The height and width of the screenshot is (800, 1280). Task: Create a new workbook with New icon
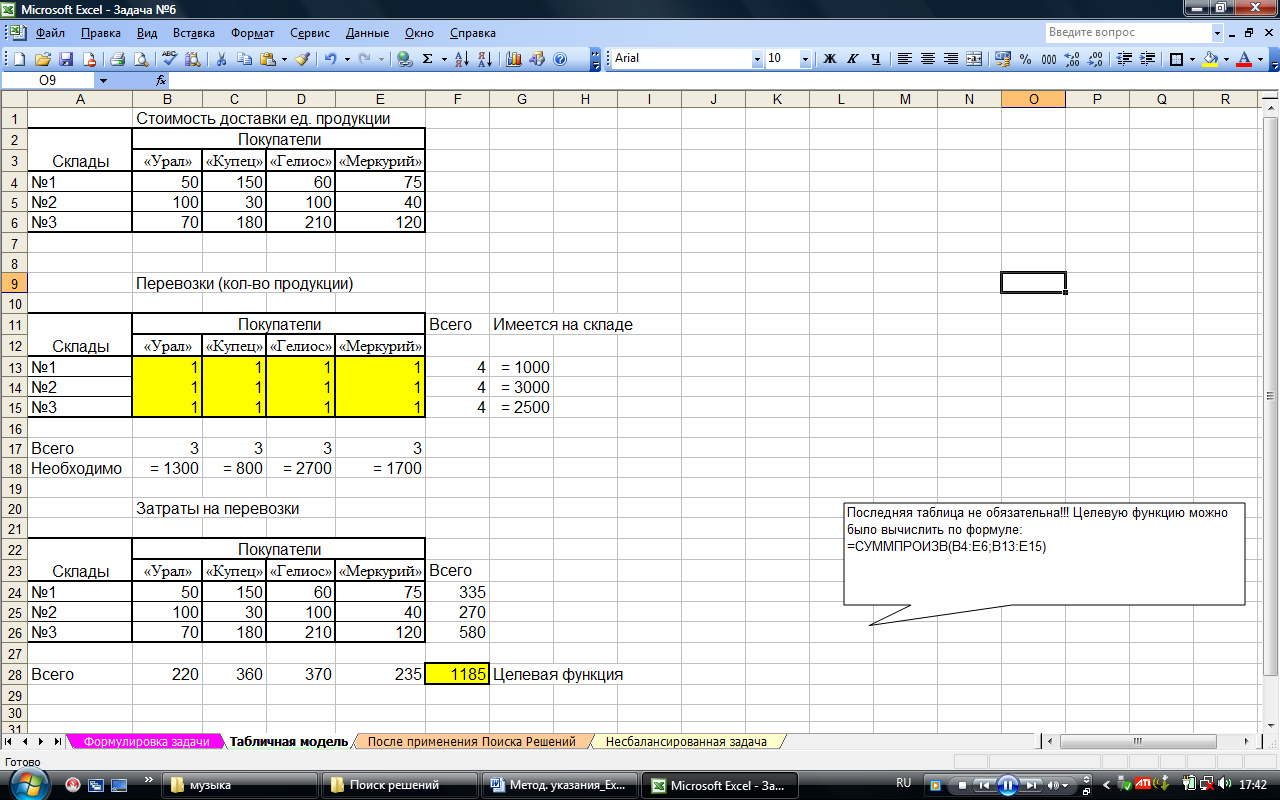tap(20, 59)
